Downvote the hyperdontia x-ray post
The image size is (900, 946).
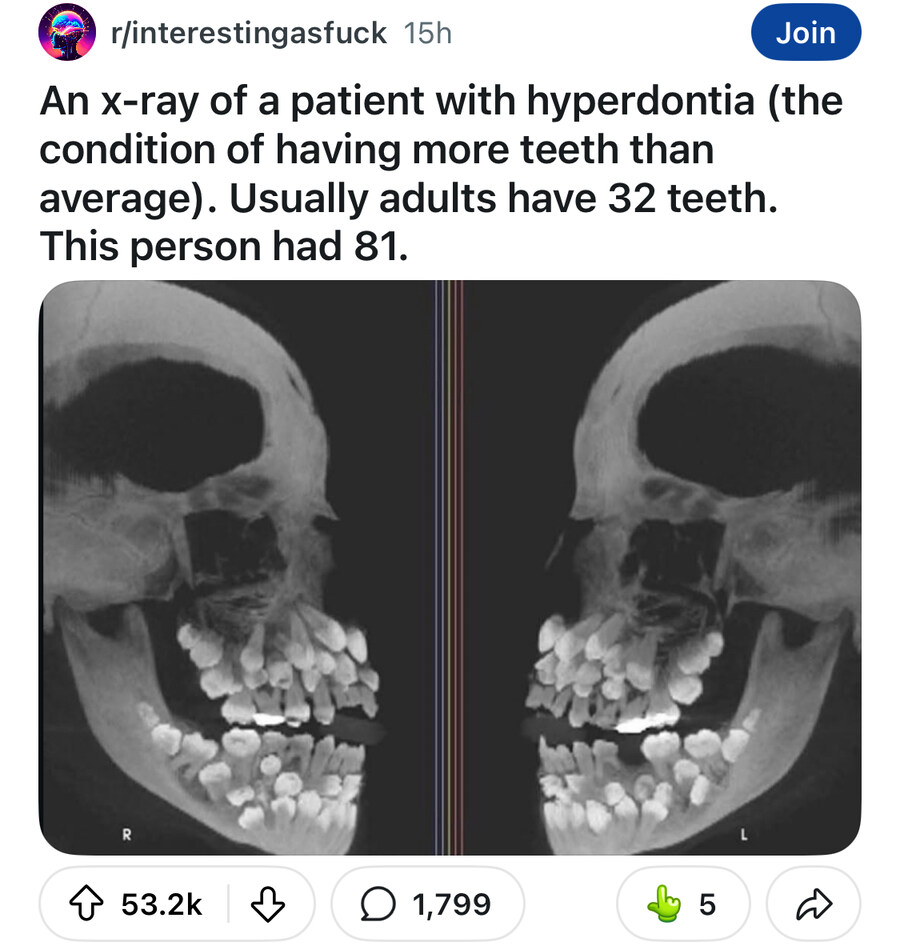pos(267,903)
